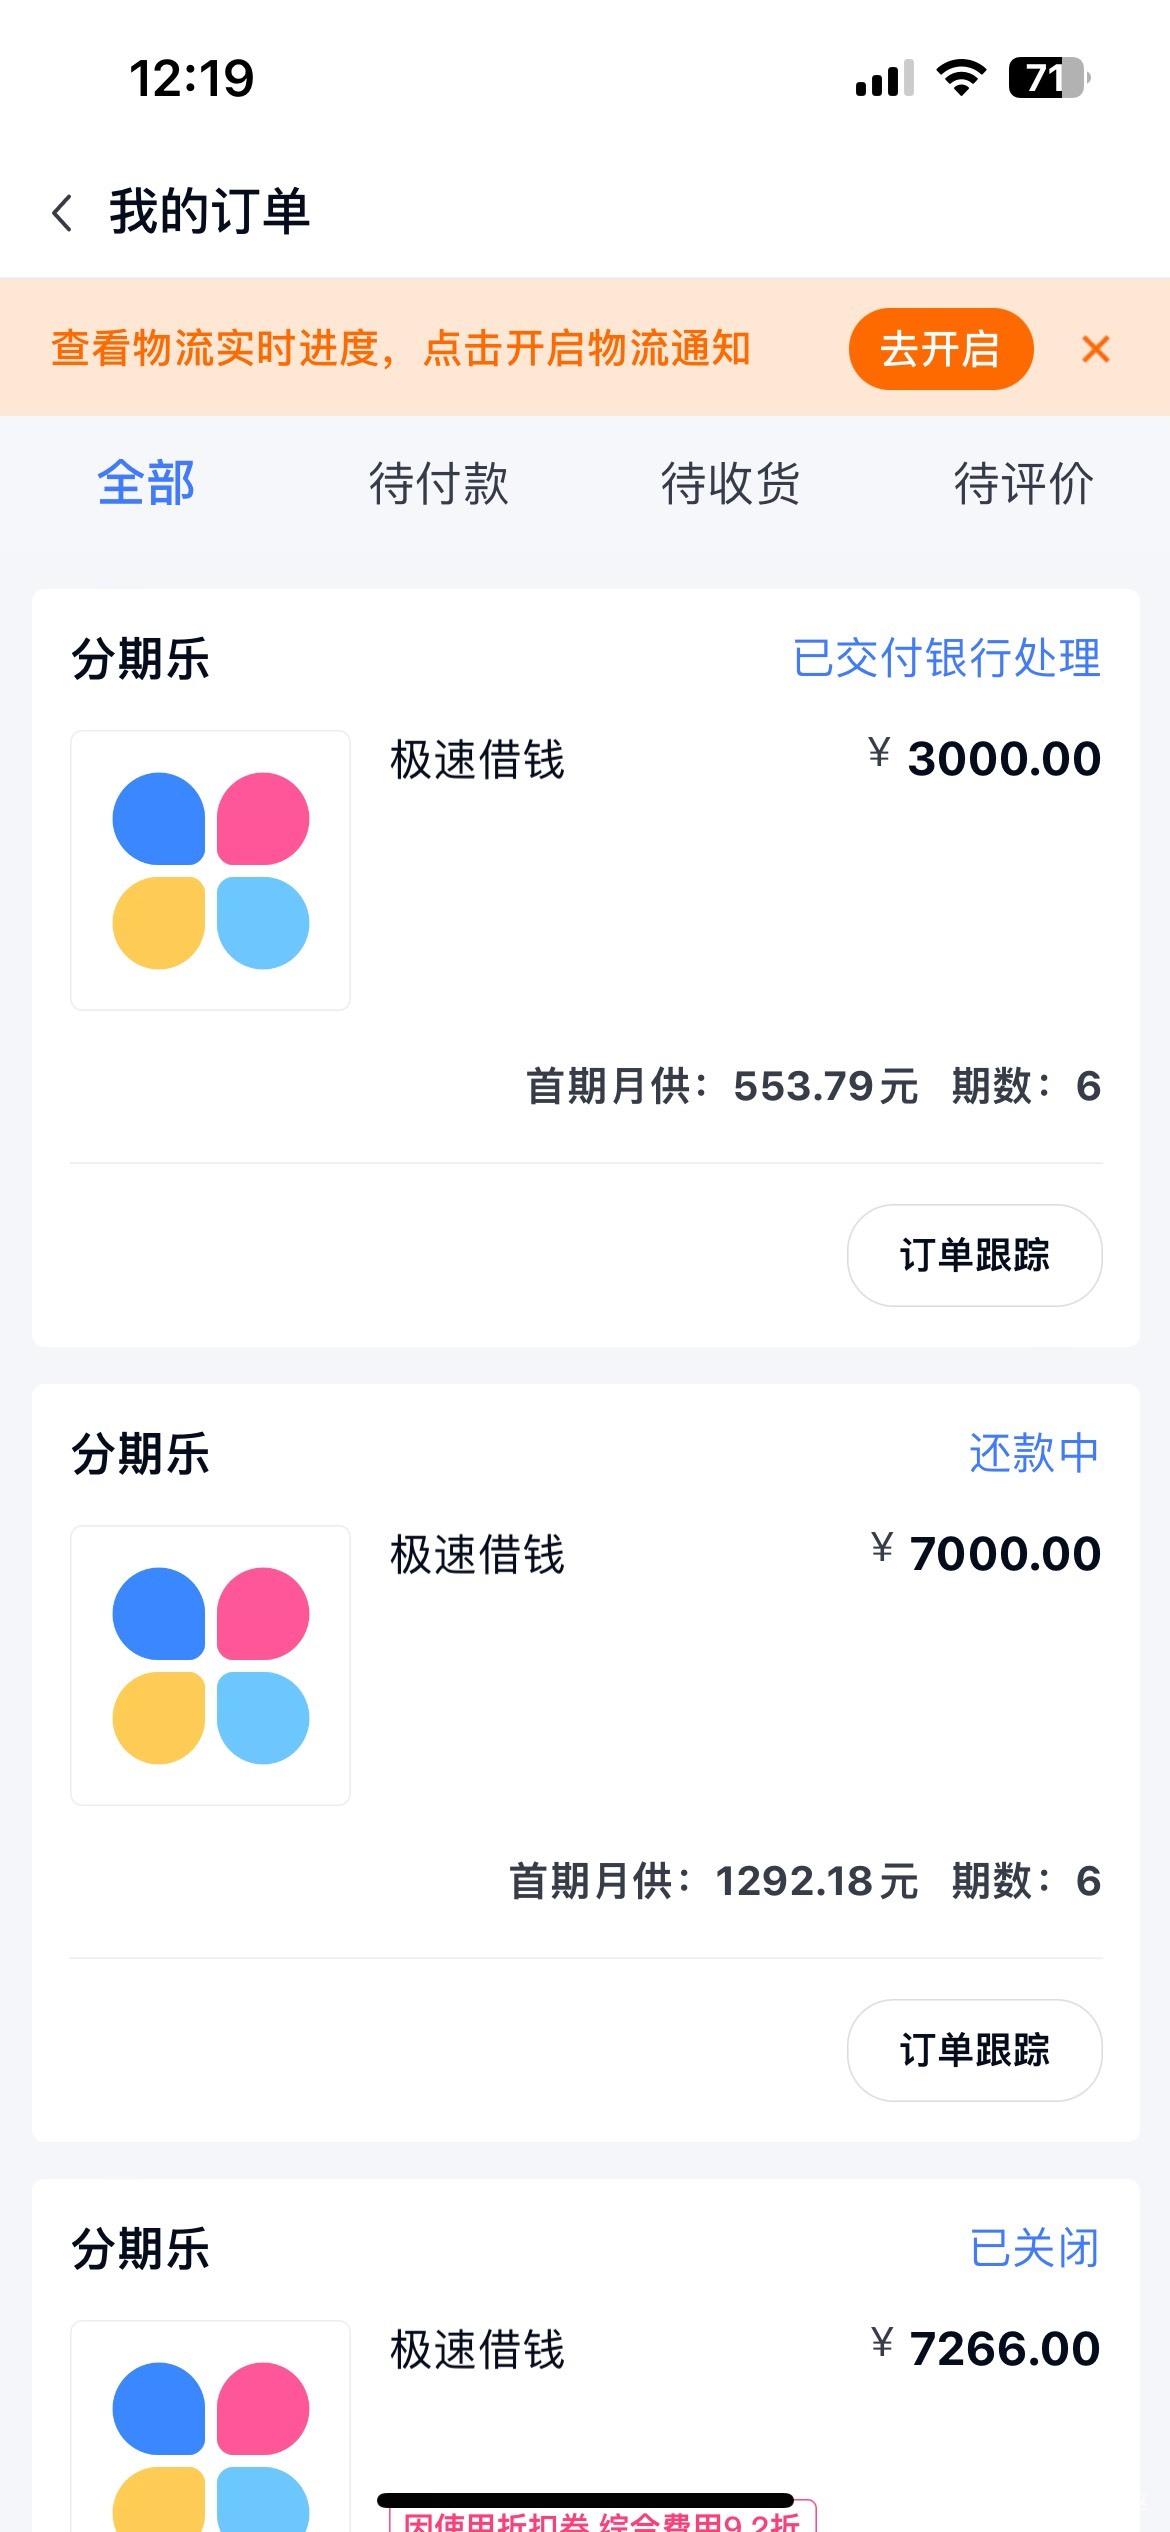
Task: Tap product icon of the 7000.00 order
Action: pyautogui.click(x=210, y=1665)
